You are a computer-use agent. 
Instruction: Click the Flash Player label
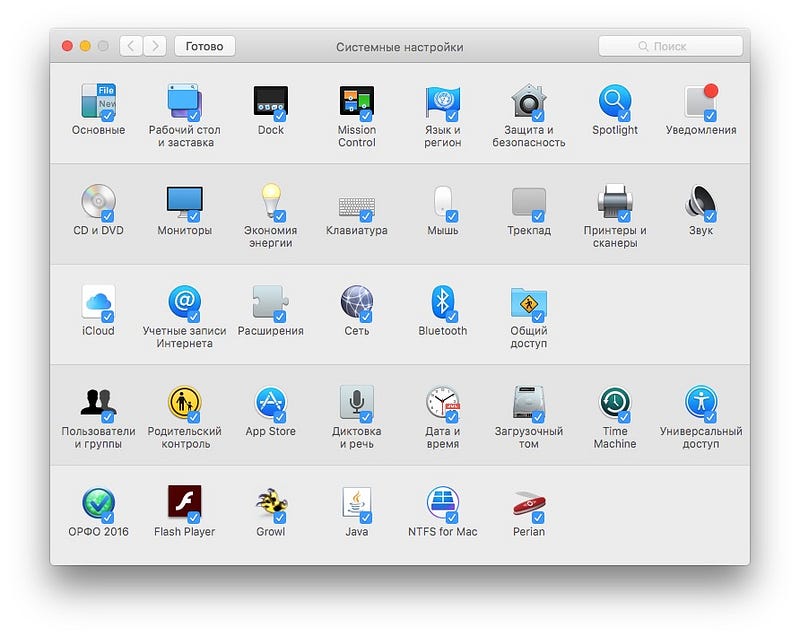(185, 531)
